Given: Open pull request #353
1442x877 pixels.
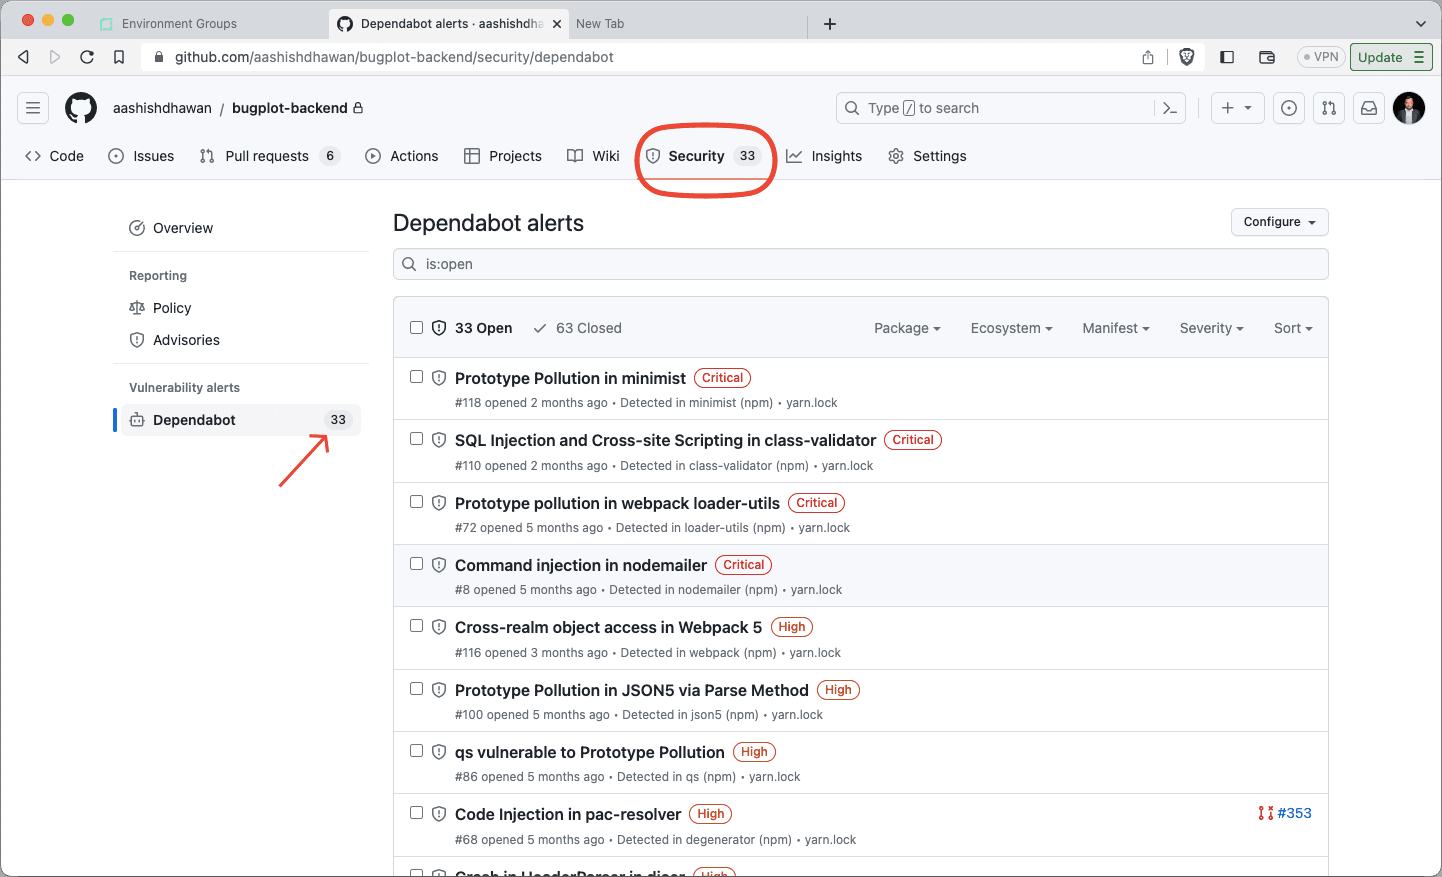Looking at the screenshot, I should (1294, 813).
